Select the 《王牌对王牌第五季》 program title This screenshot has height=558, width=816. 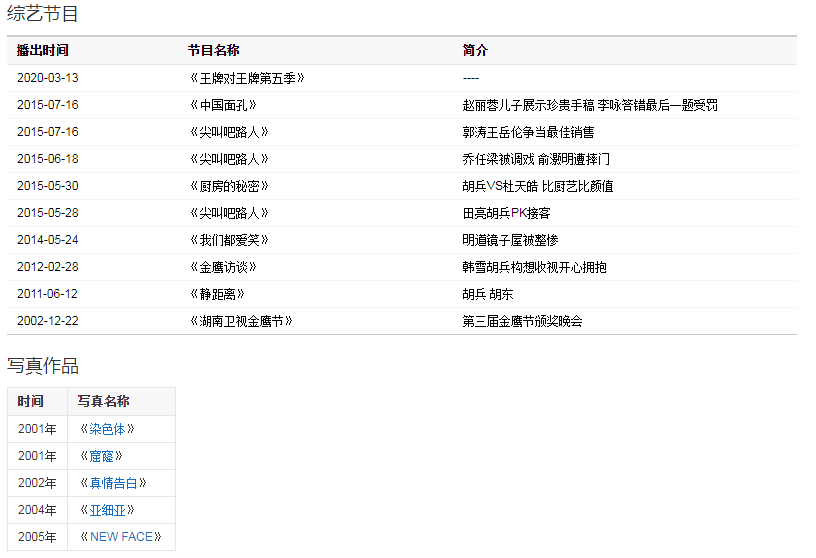pos(246,78)
